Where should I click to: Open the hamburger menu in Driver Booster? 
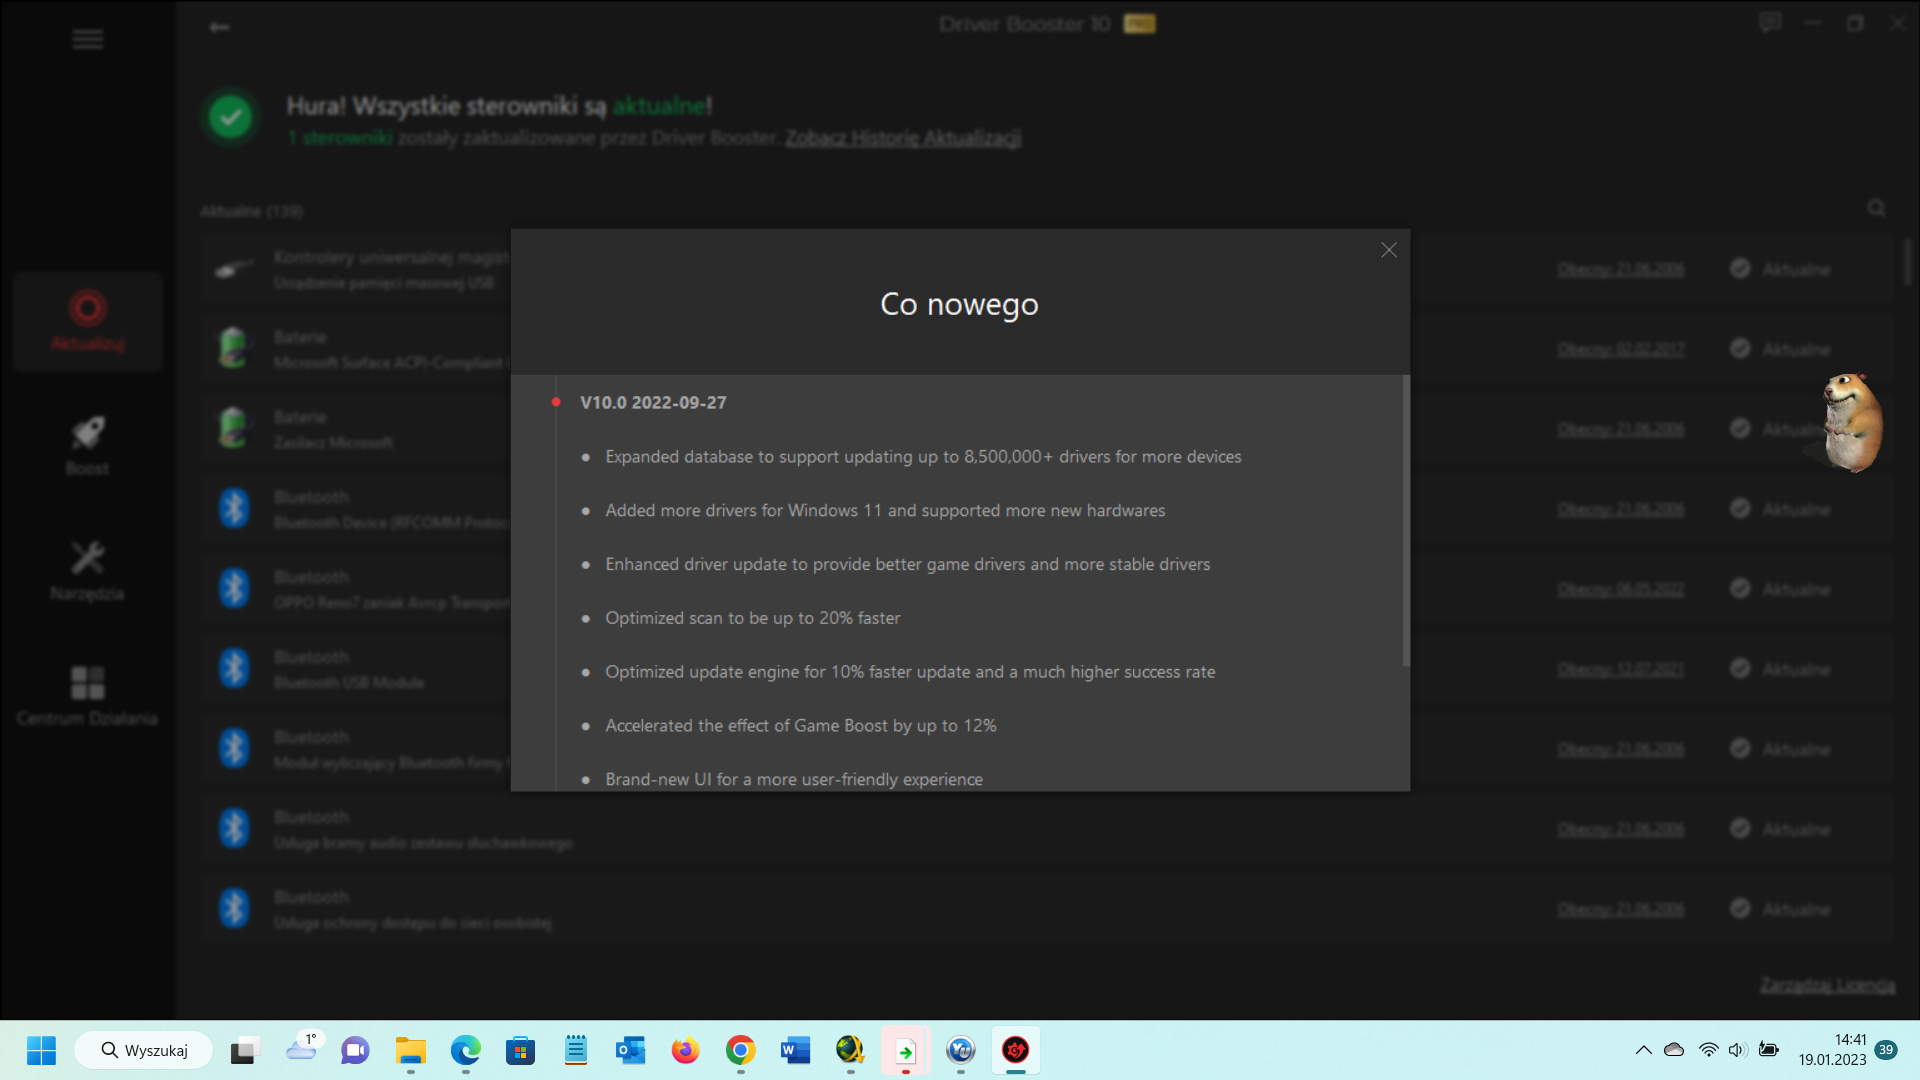[x=88, y=39]
